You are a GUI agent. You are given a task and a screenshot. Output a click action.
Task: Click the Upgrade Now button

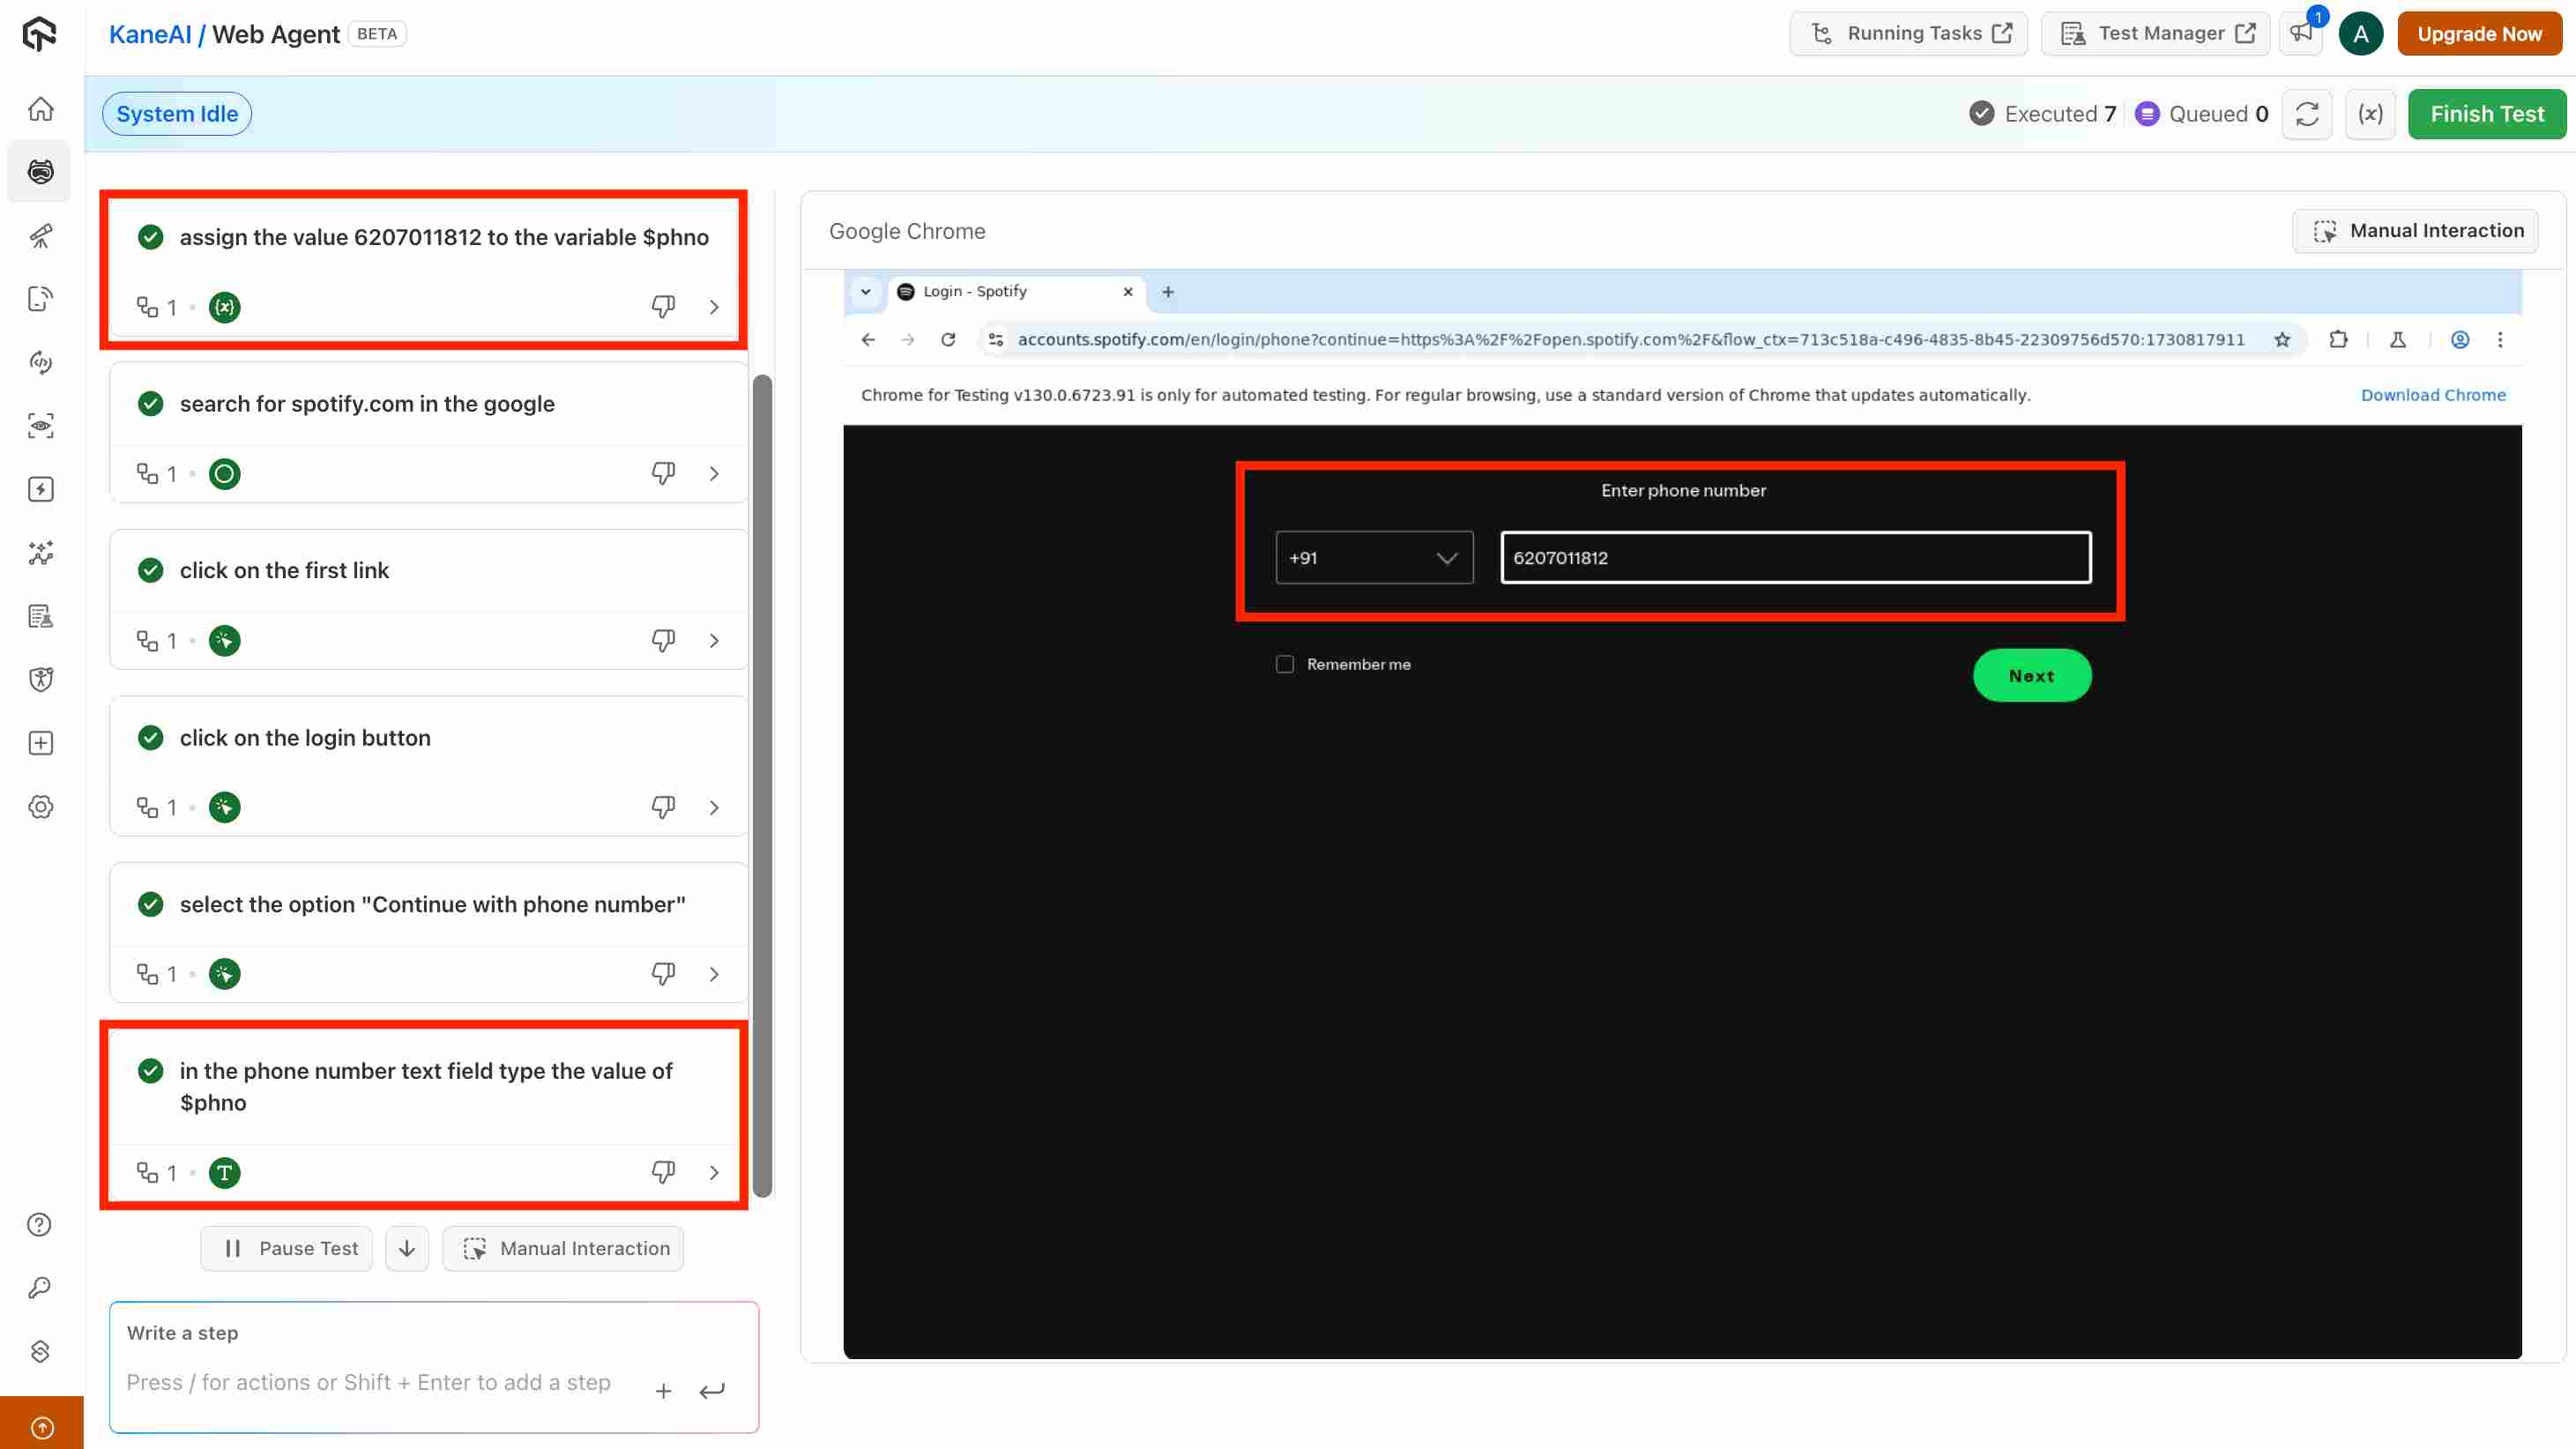2479,34
